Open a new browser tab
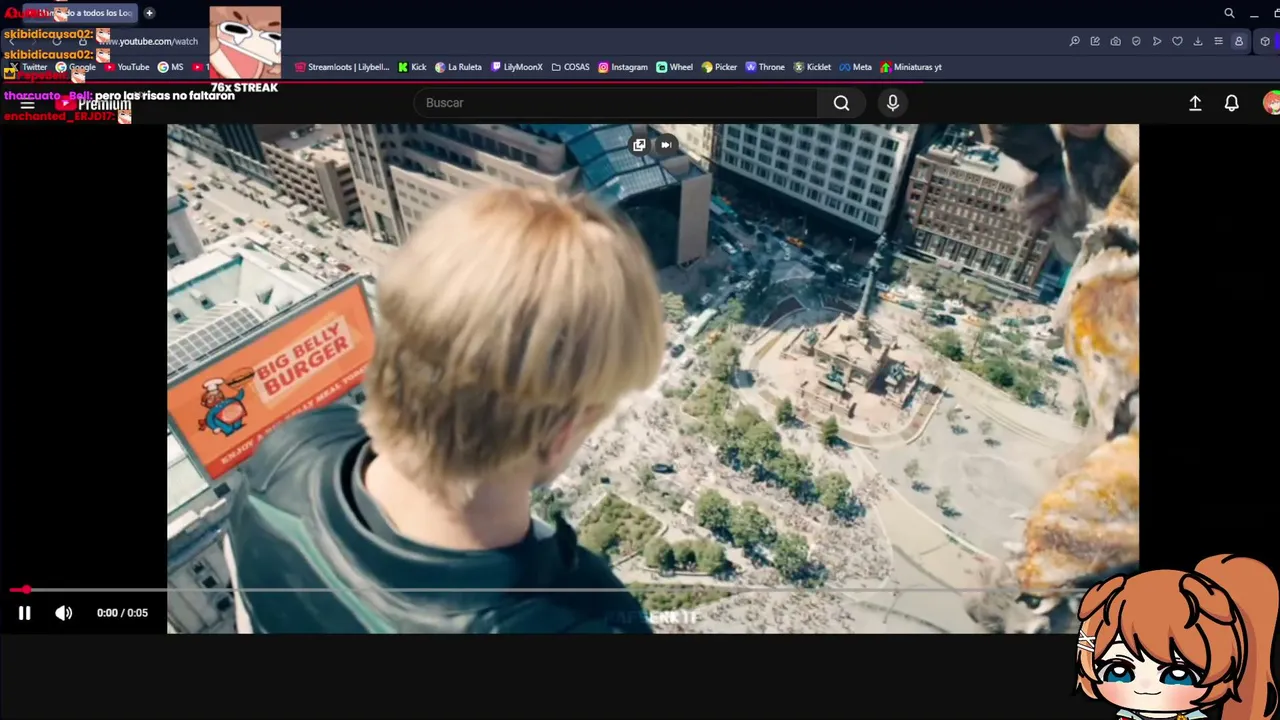1280x720 pixels. click(x=149, y=13)
